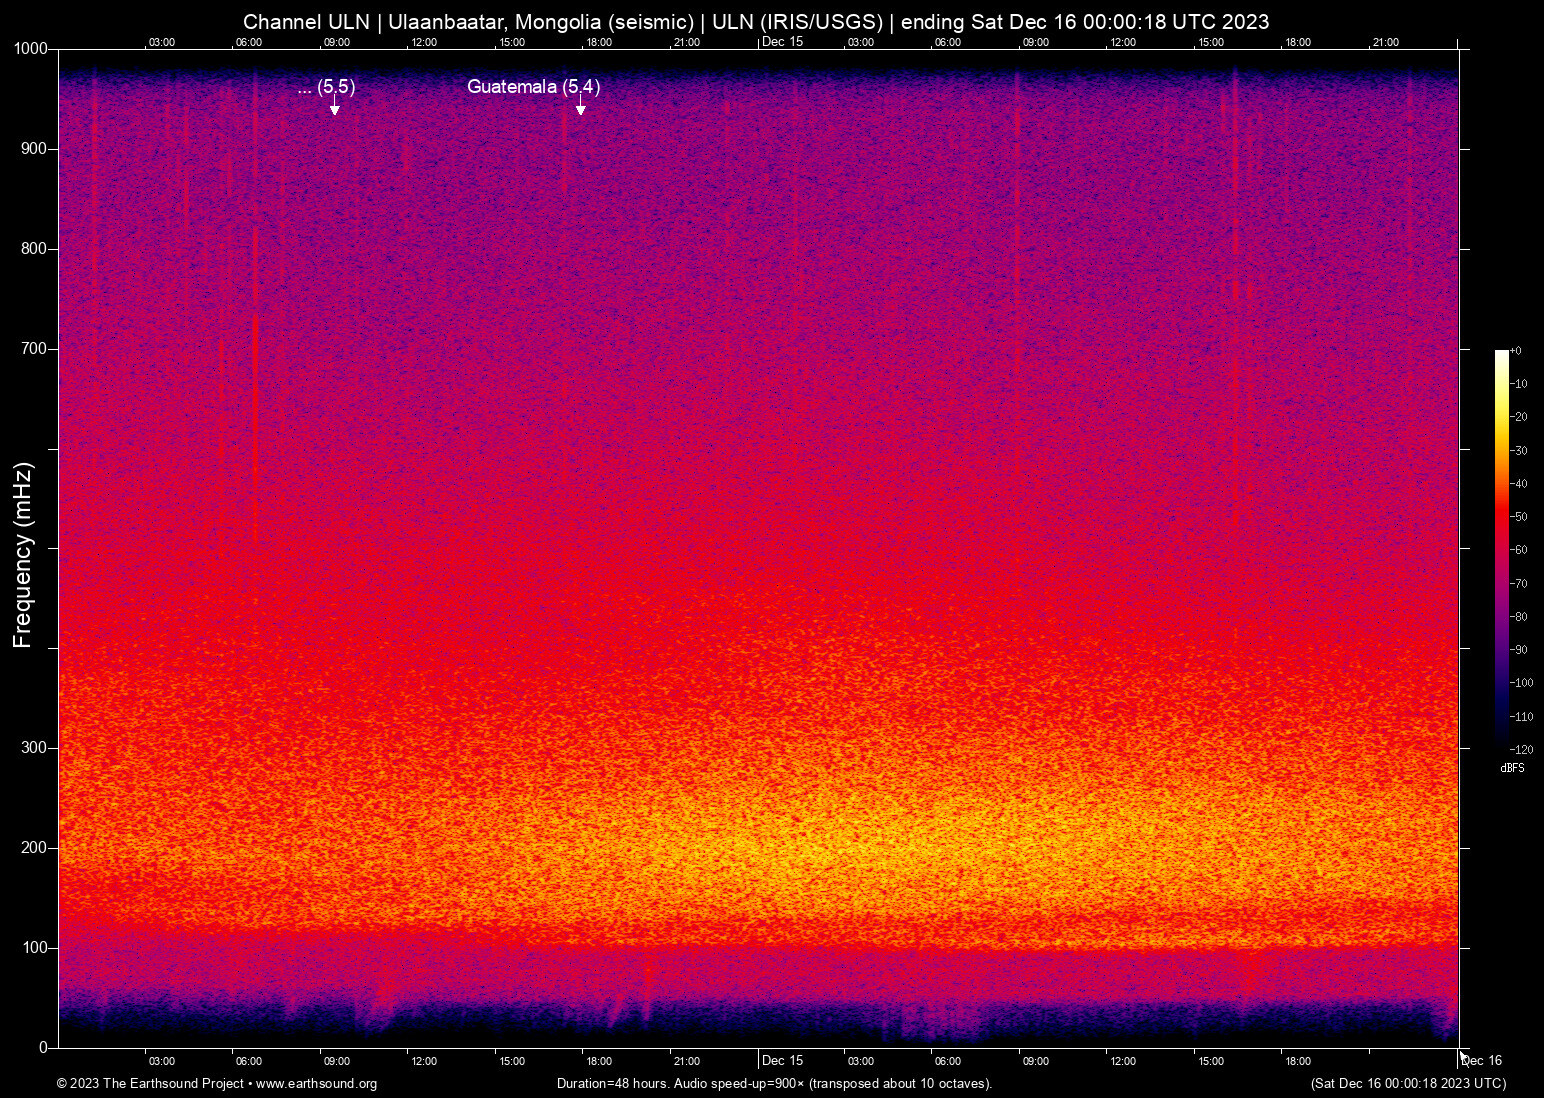This screenshot has height=1098, width=1544.
Task: Click the arrow marker under the (5.5) event
Action: (x=335, y=109)
